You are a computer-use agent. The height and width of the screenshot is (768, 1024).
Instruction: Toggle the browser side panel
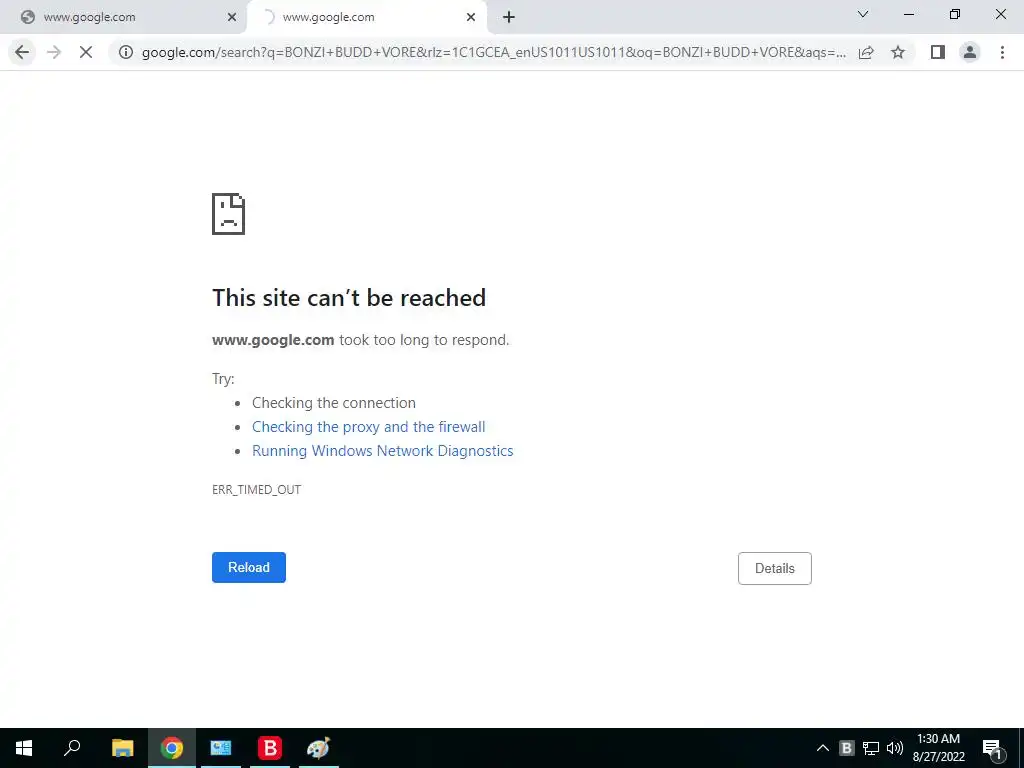[x=938, y=52]
